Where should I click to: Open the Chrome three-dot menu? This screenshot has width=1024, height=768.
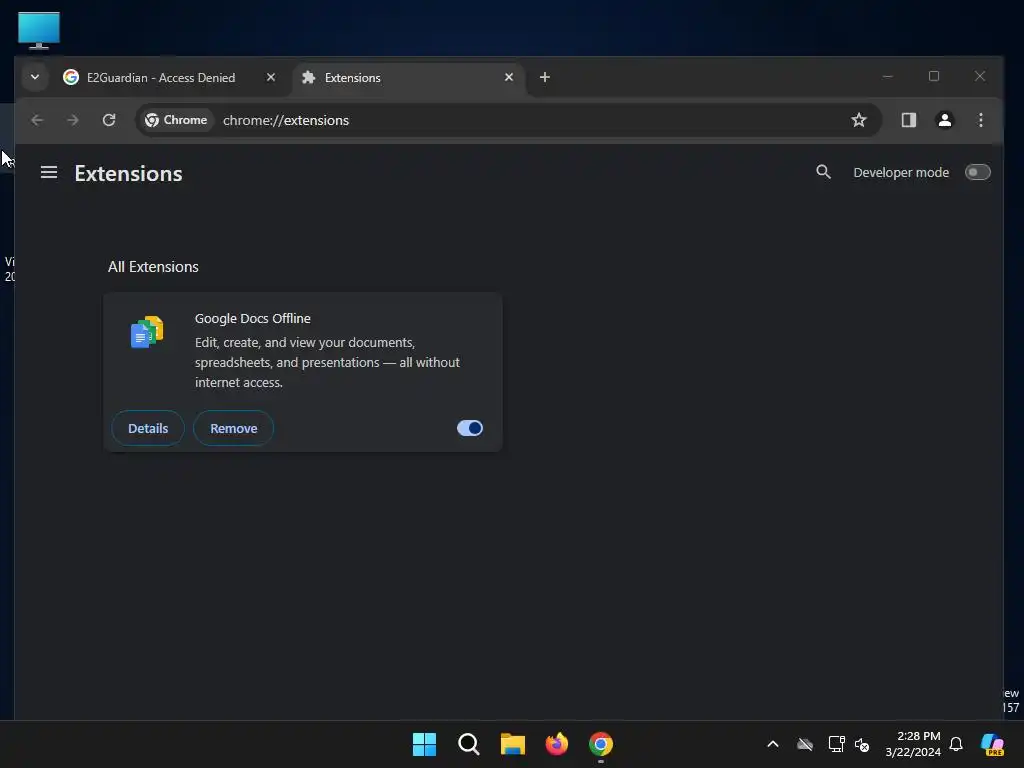click(981, 120)
